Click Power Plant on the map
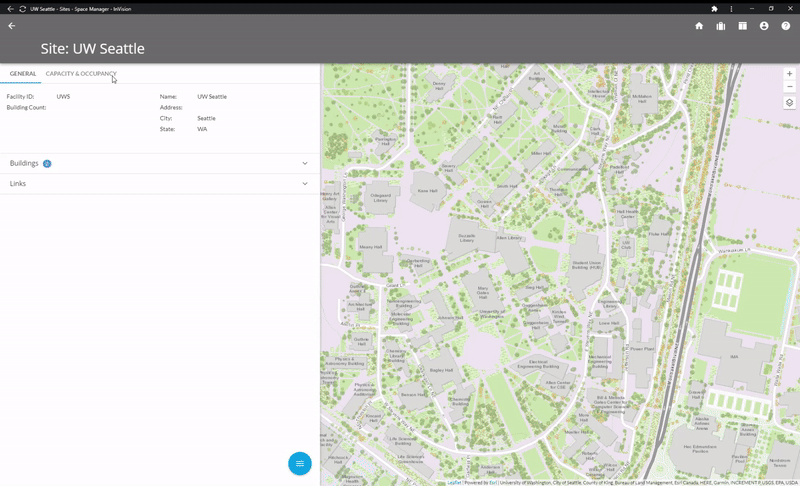Image resolution: width=800 pixels, height=486 pixels. [x=642, y=349]
